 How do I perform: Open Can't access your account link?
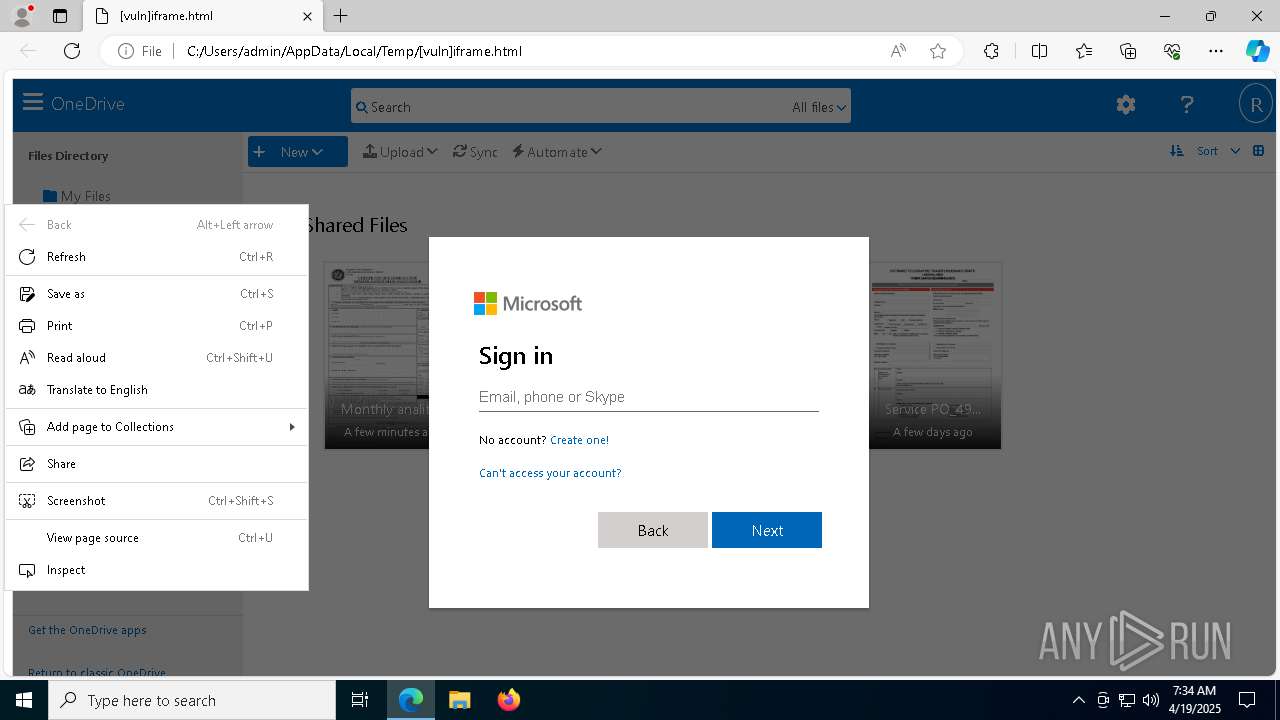(x=550, y=473)
